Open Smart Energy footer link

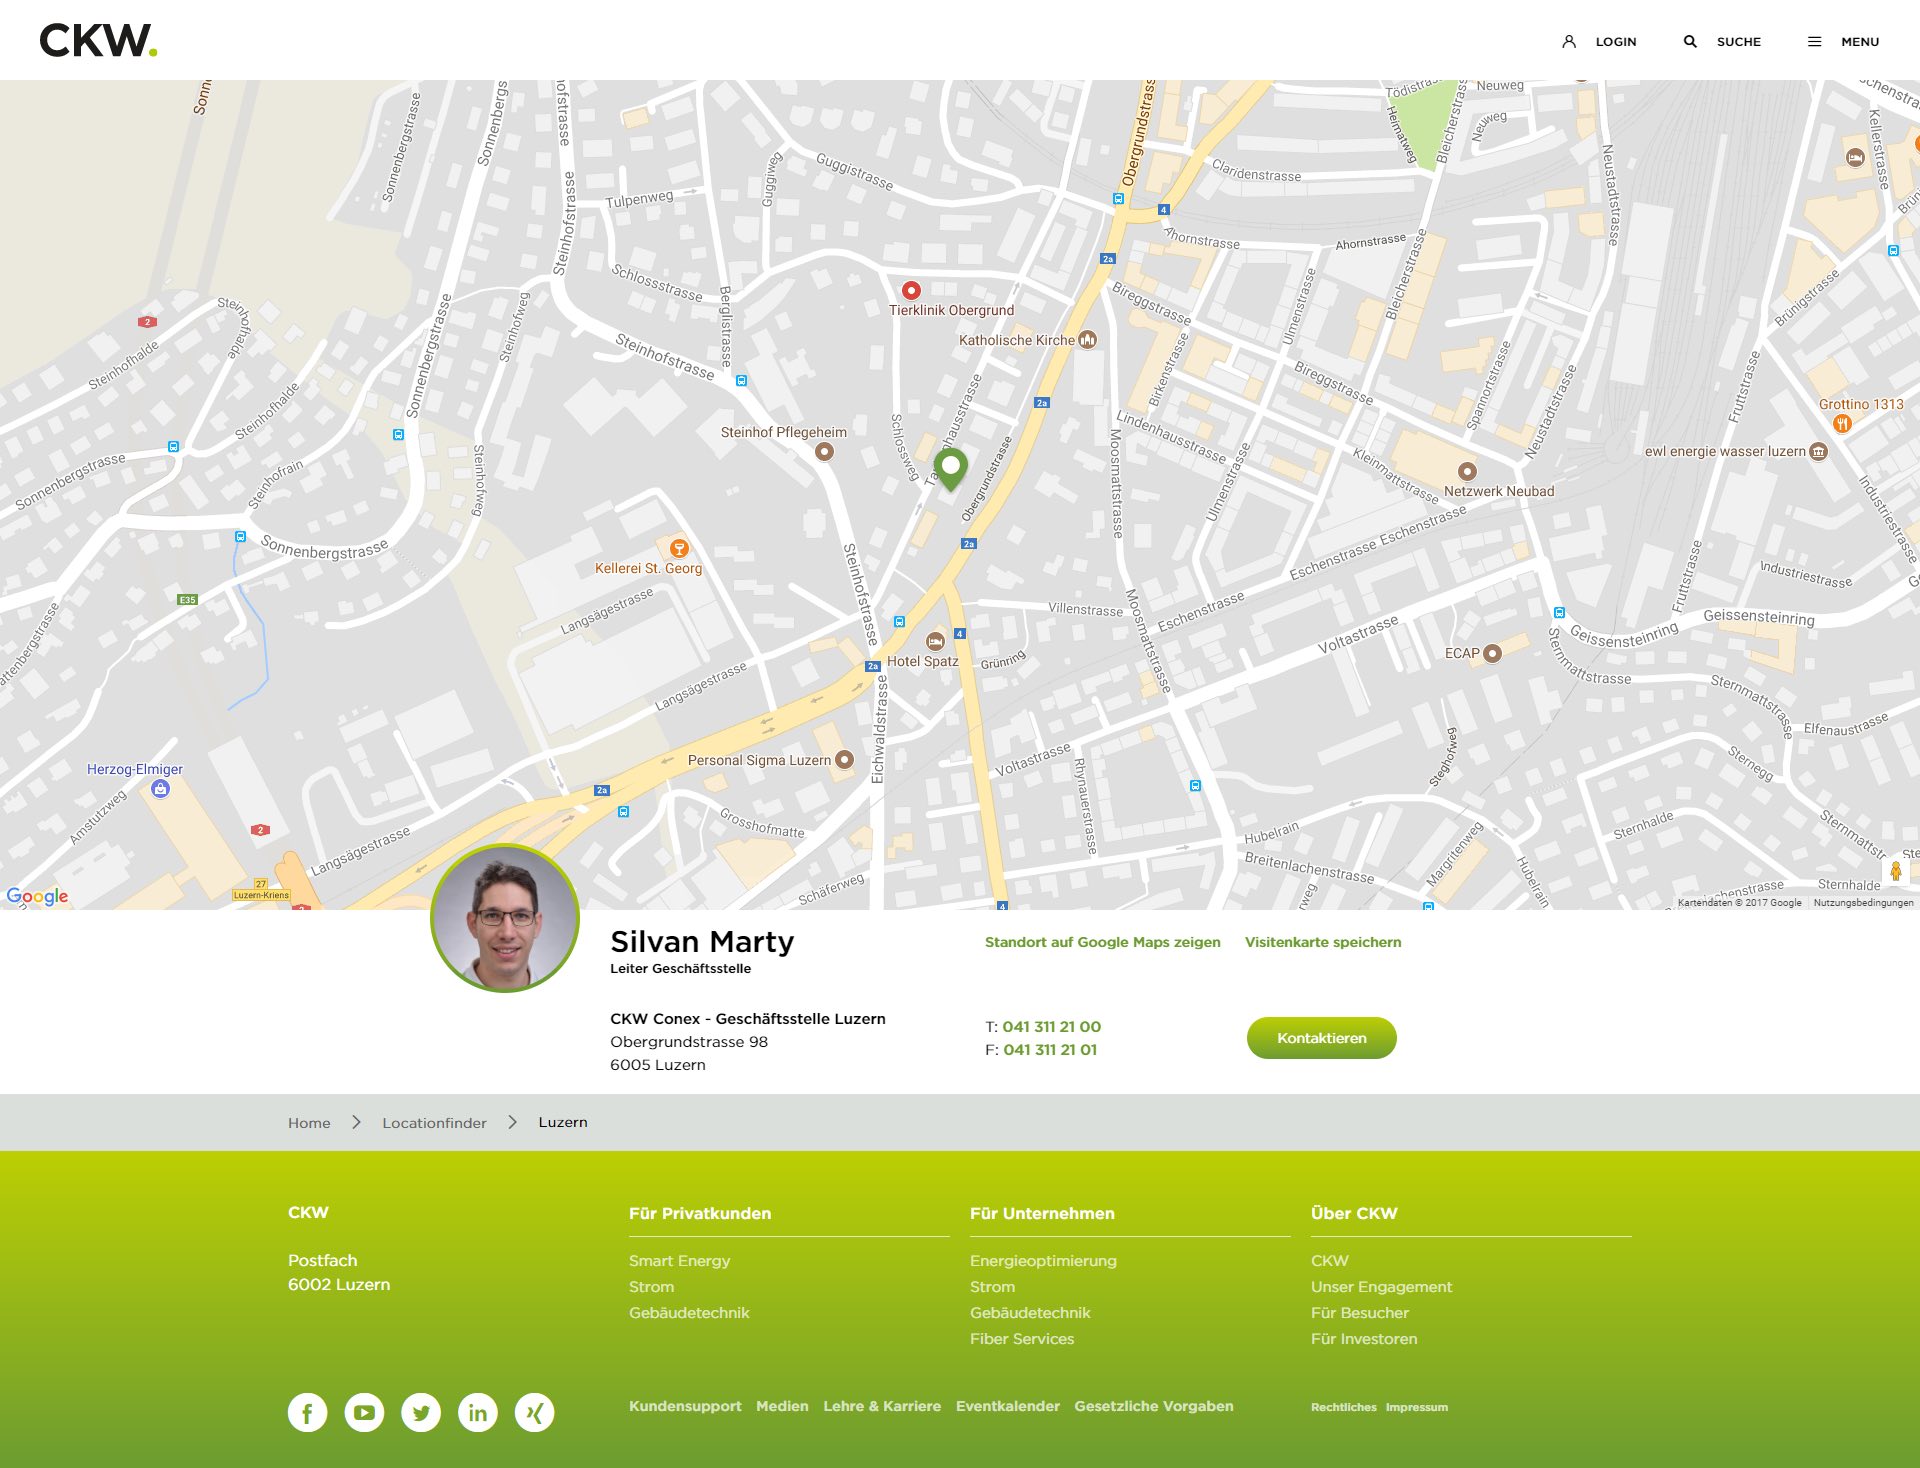679,1261
